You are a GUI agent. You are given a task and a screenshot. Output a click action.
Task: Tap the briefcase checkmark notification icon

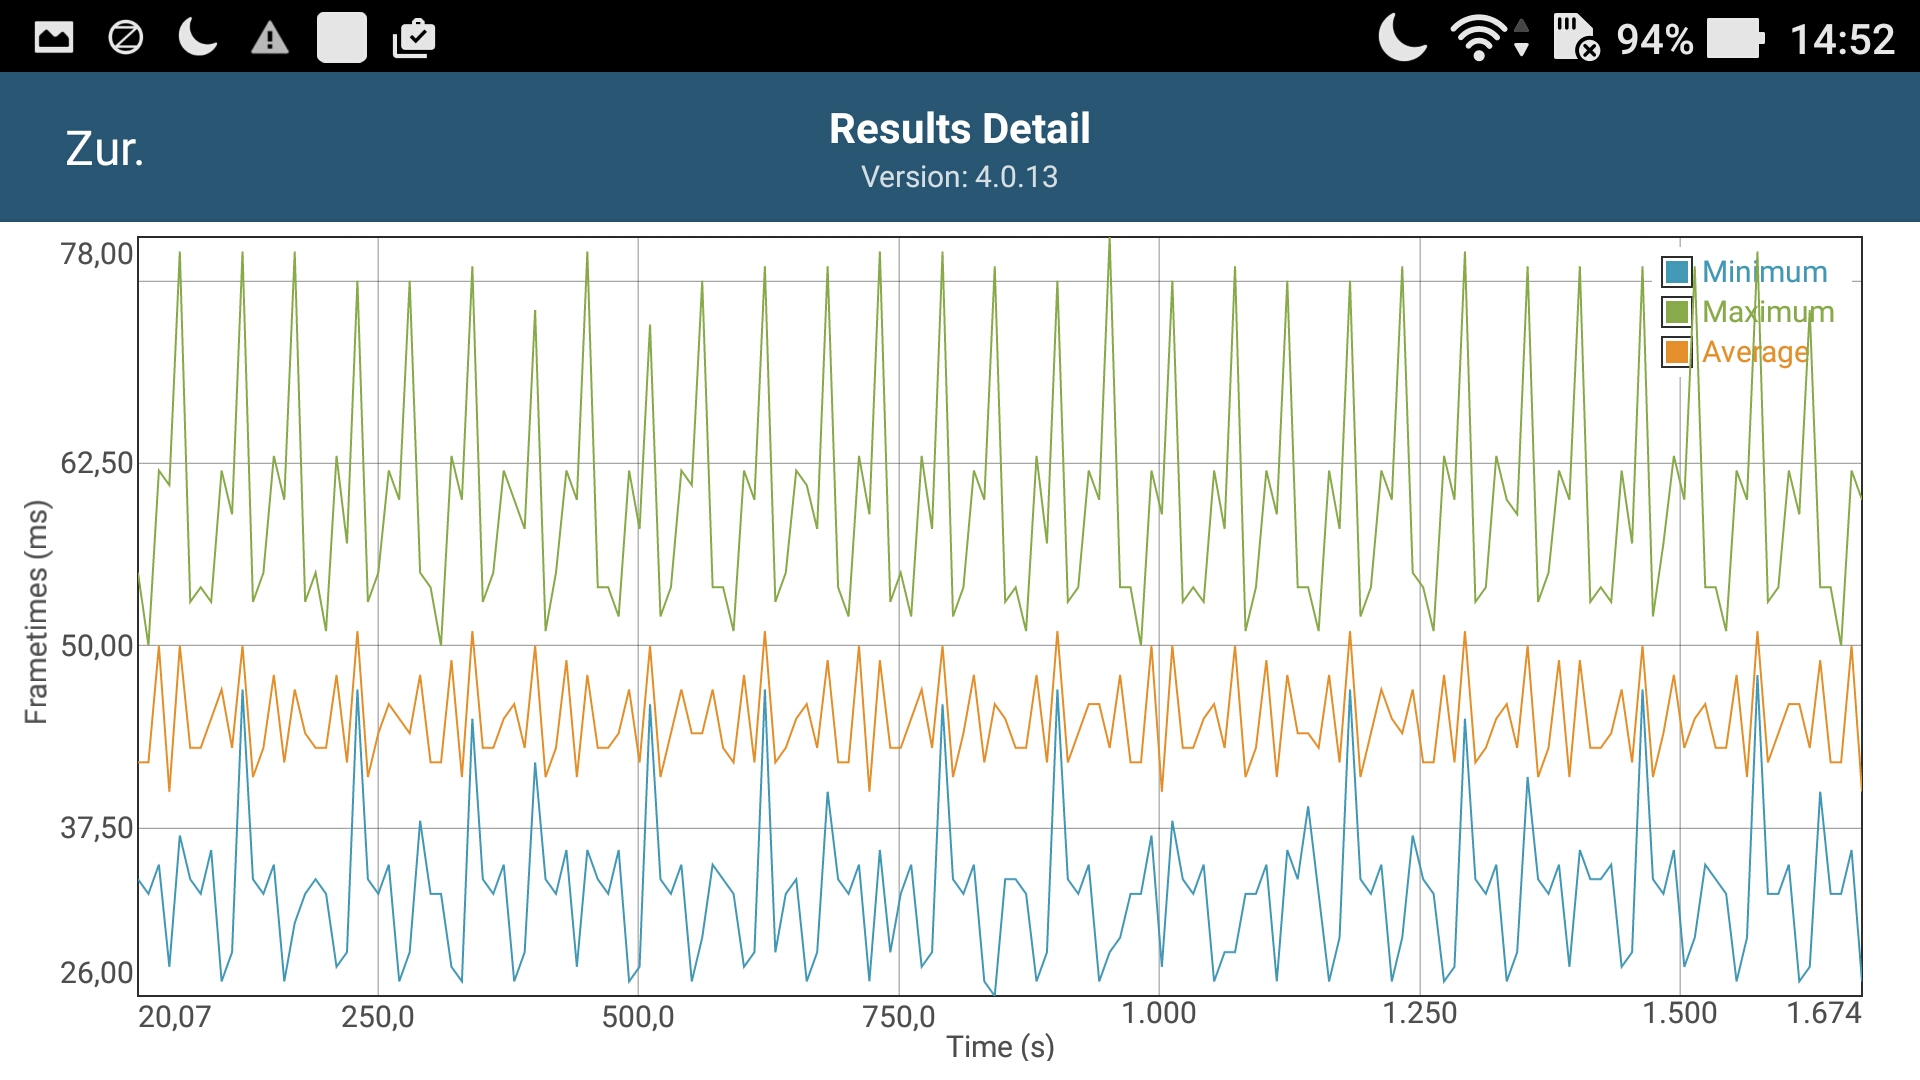[414, 38]
